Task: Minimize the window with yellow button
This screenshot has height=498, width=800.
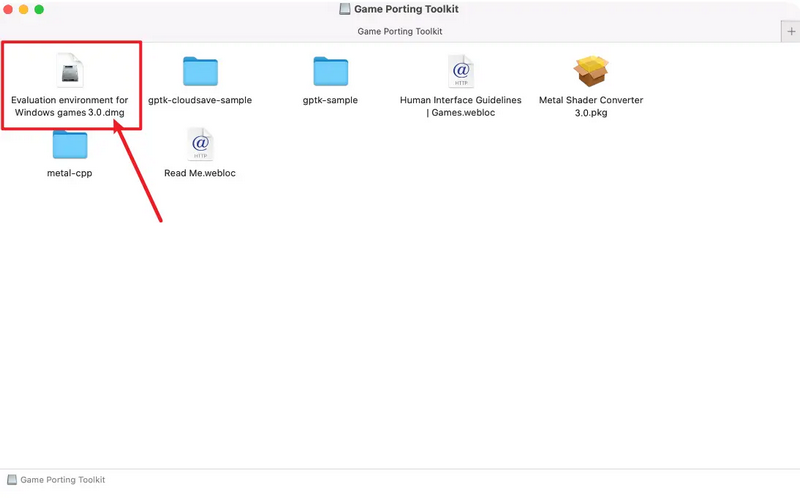Action: pyautogui.click(x=23, y=9)
